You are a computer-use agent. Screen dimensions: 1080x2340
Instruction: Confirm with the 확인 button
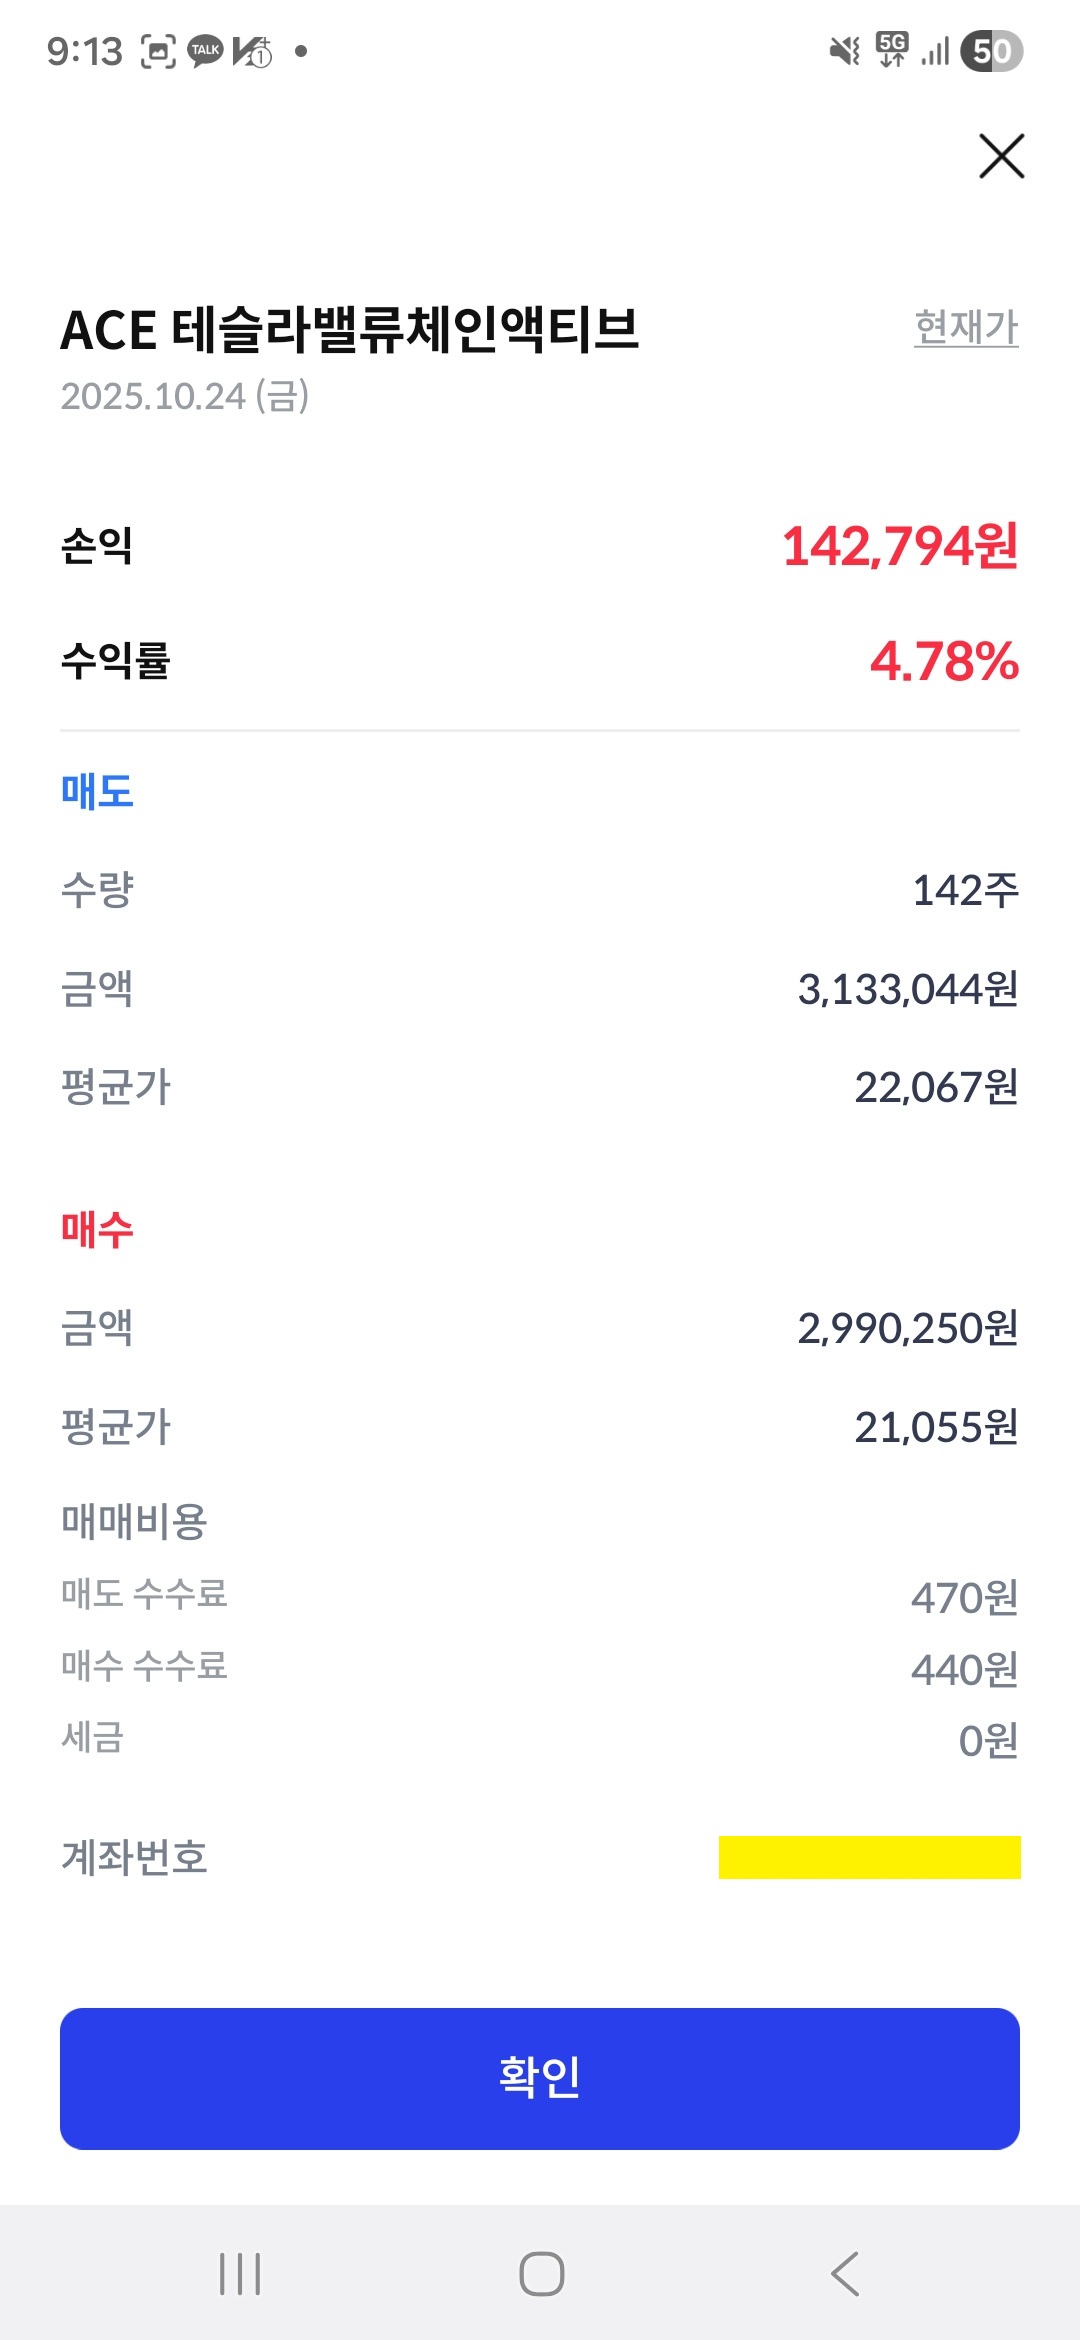click(540, 2078)
